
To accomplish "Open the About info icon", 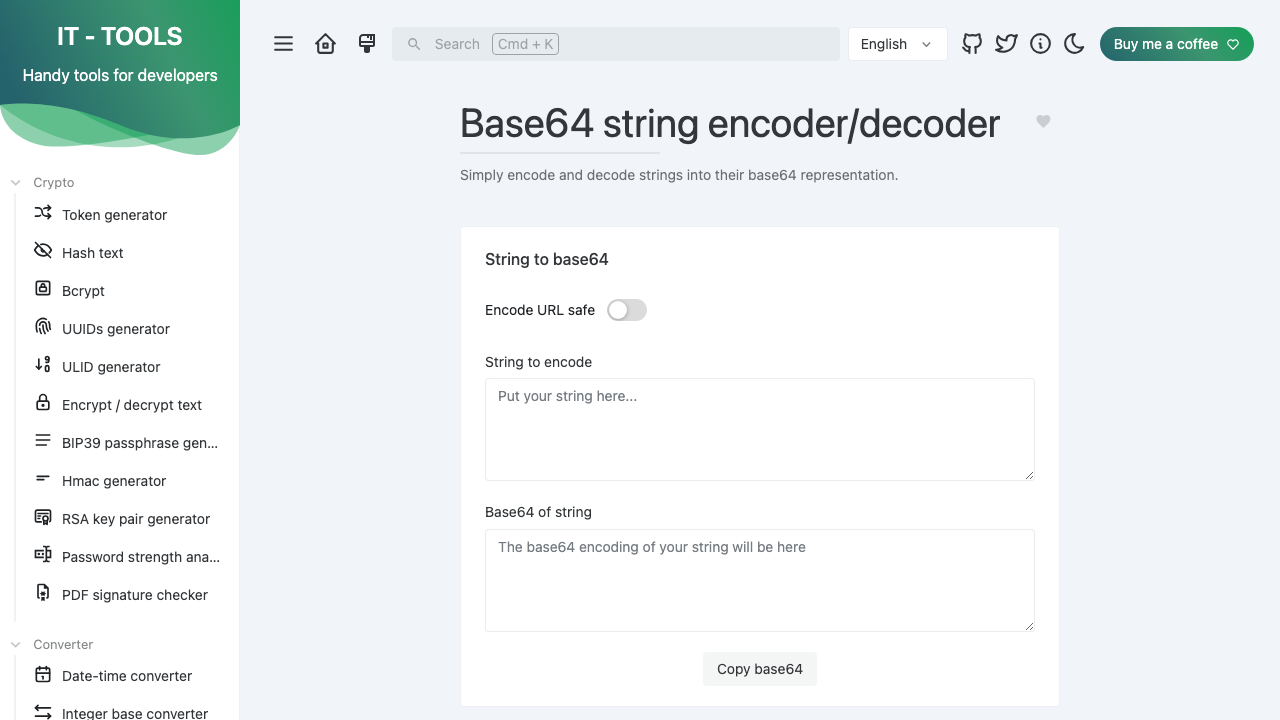I will click(1040, 44).
